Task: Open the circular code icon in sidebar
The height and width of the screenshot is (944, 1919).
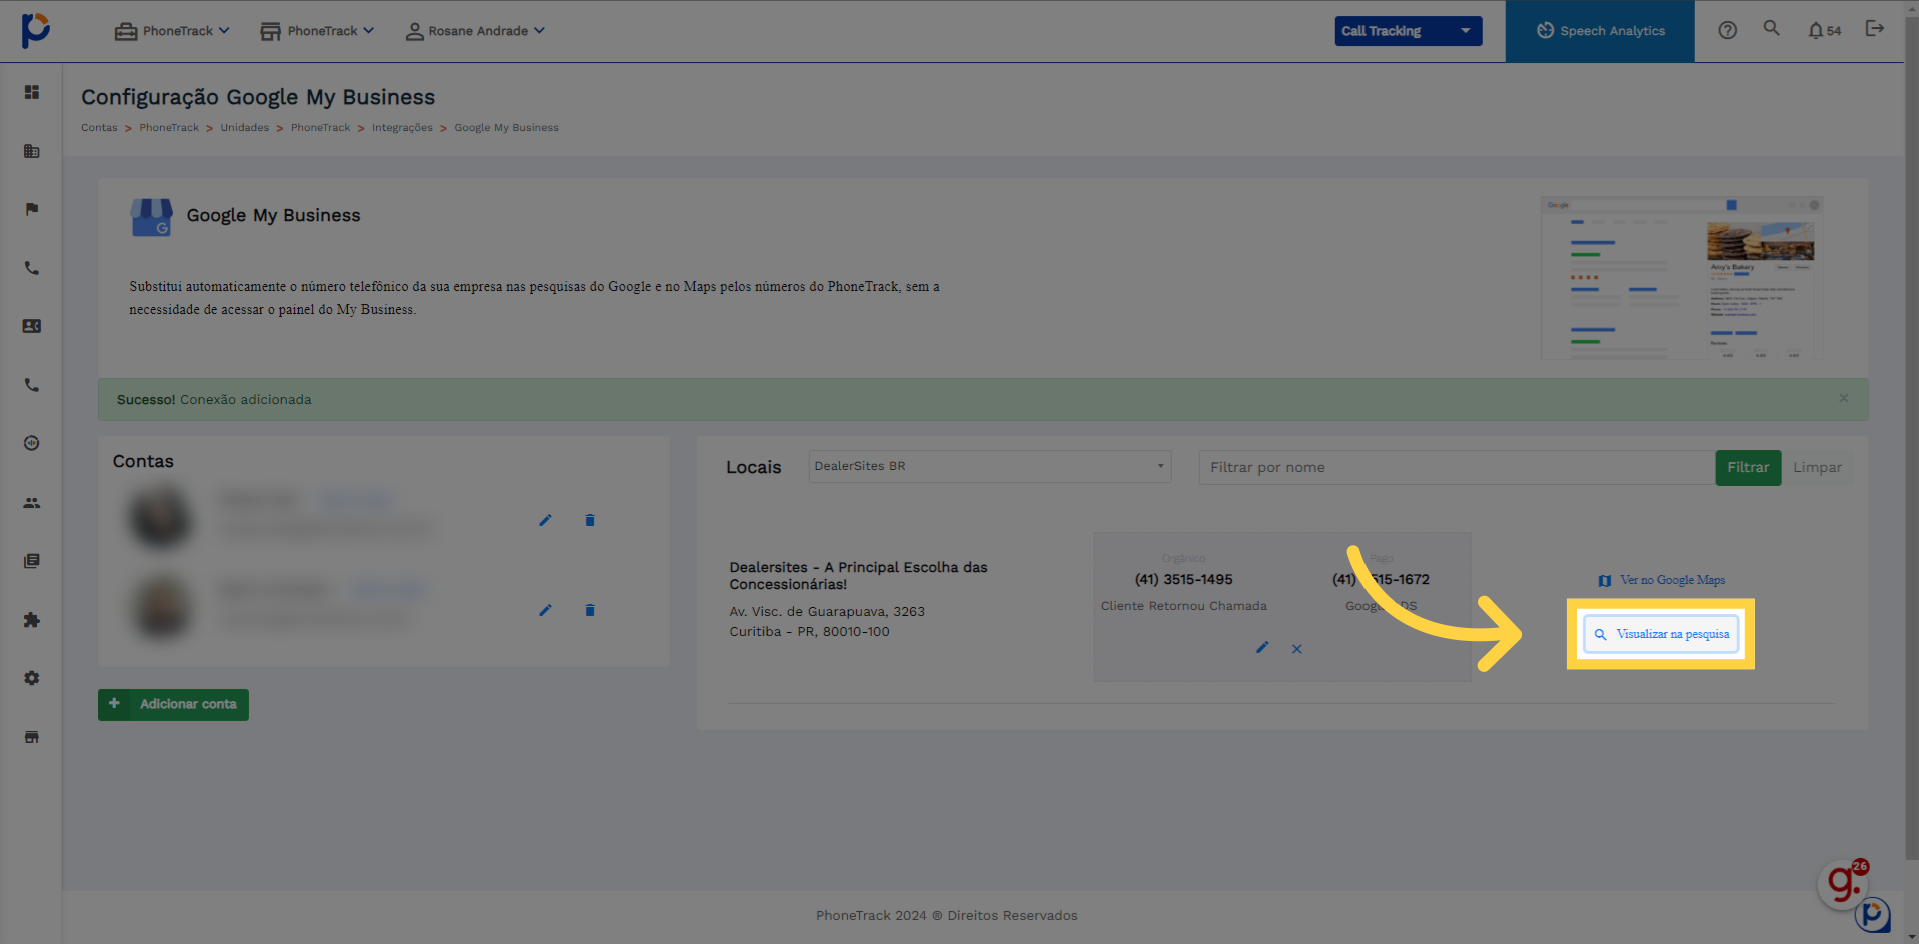Action: [x=32, y=443]
